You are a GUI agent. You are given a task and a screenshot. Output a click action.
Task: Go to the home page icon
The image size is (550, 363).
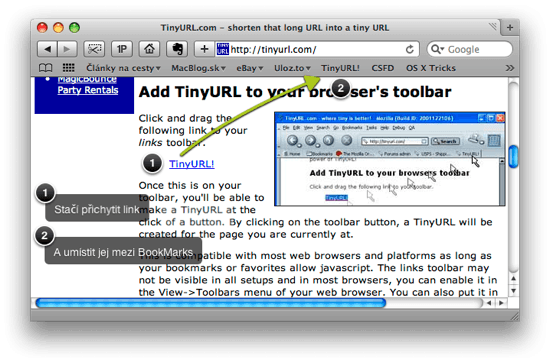pos(149,49)
